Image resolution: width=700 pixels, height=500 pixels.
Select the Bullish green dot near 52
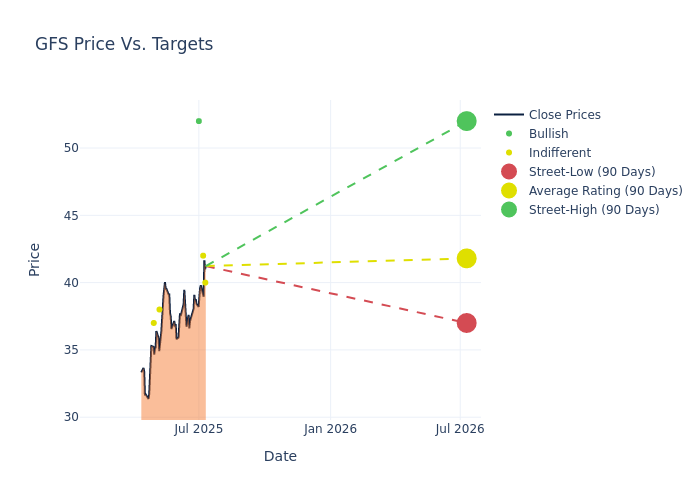click(199, 121)
